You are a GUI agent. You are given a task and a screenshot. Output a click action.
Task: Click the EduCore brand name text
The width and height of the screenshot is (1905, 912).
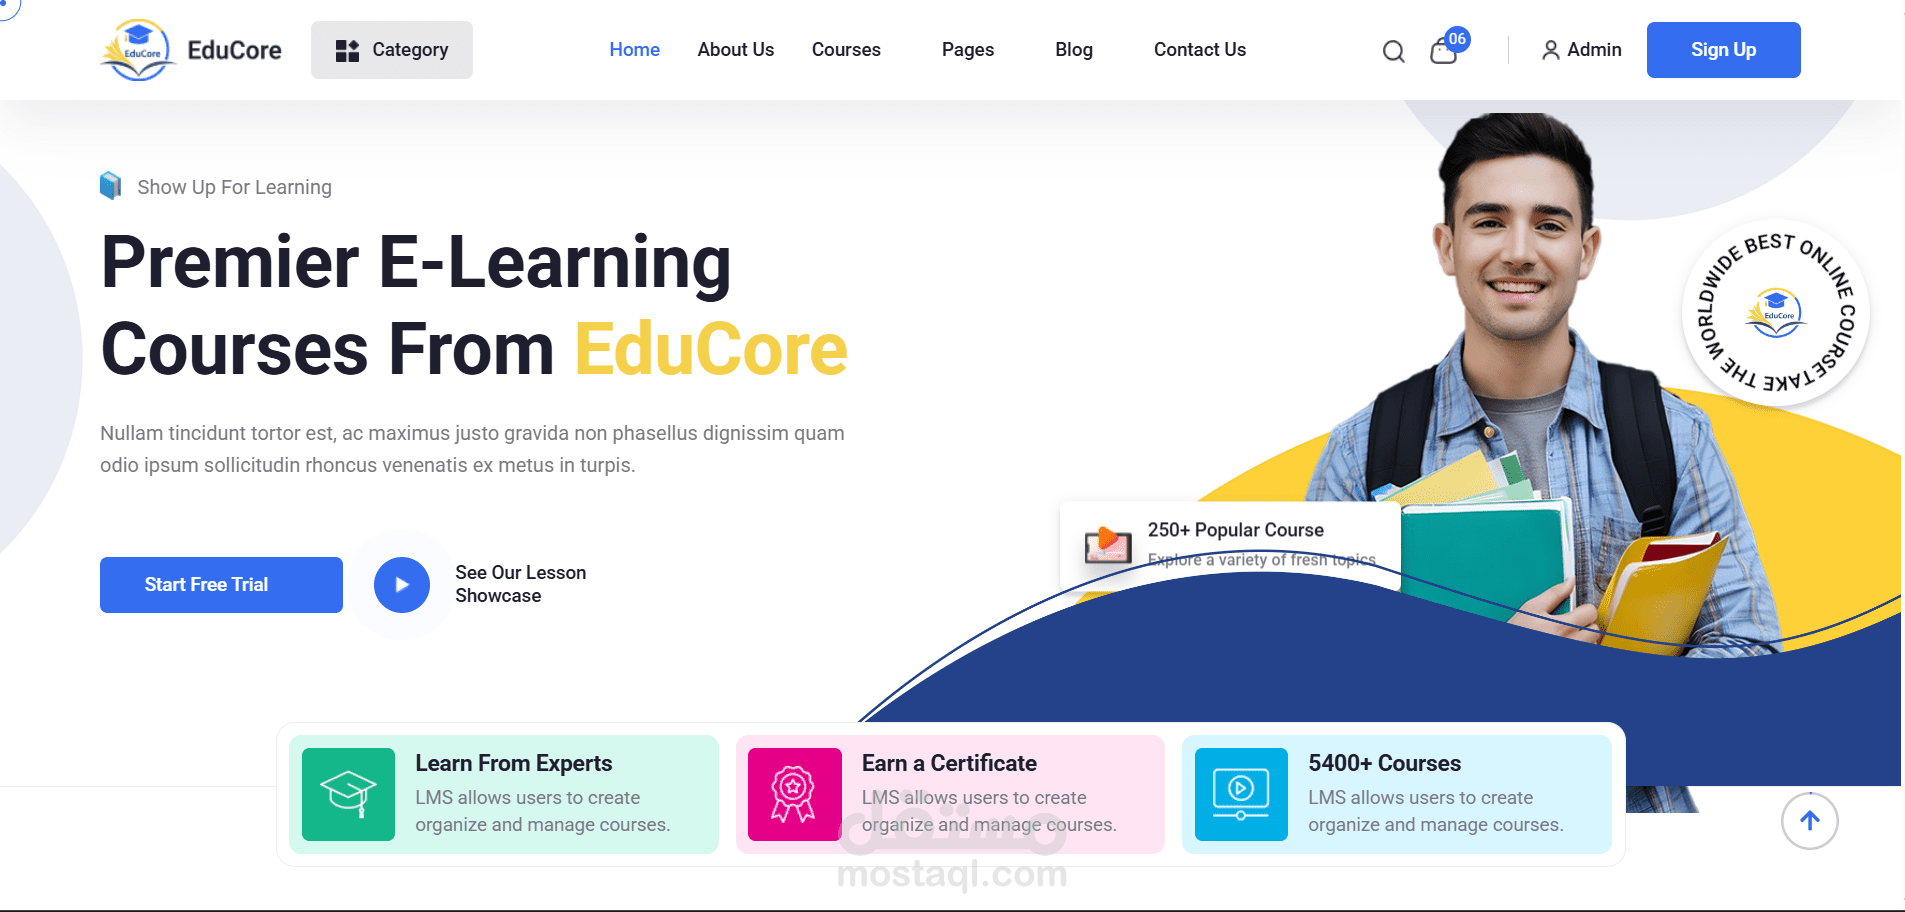coord(234,50)
